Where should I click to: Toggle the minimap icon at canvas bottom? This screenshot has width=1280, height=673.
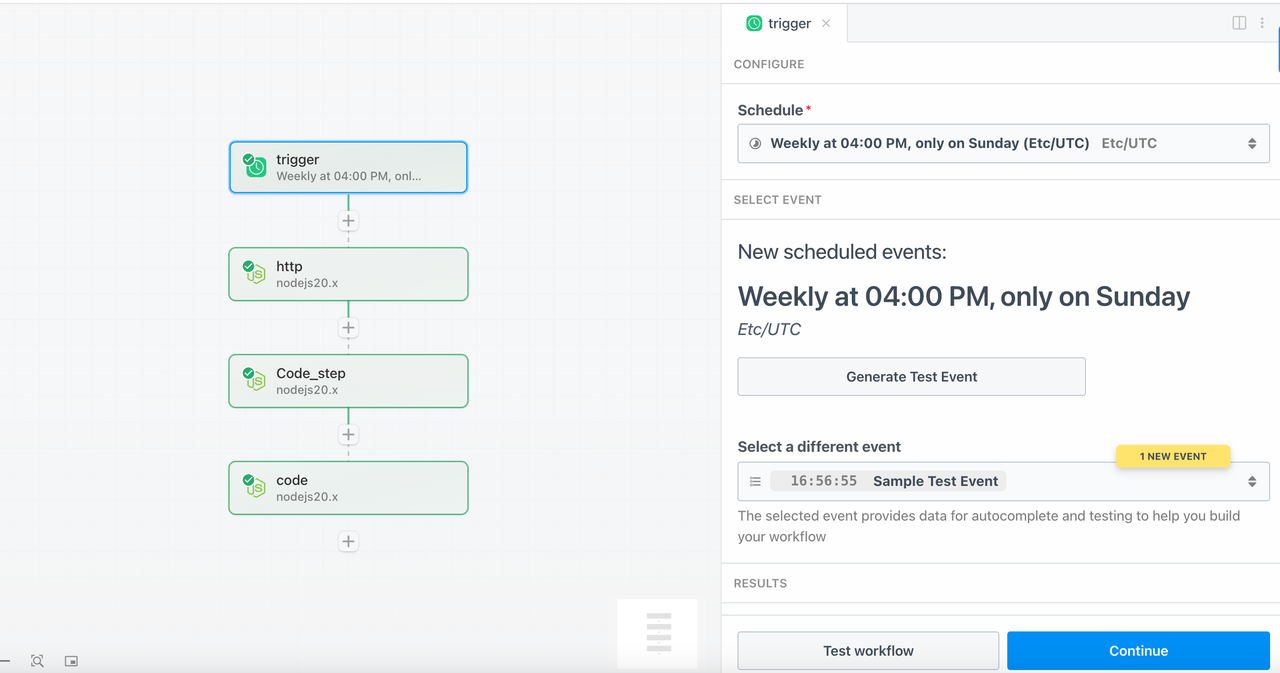71,661
